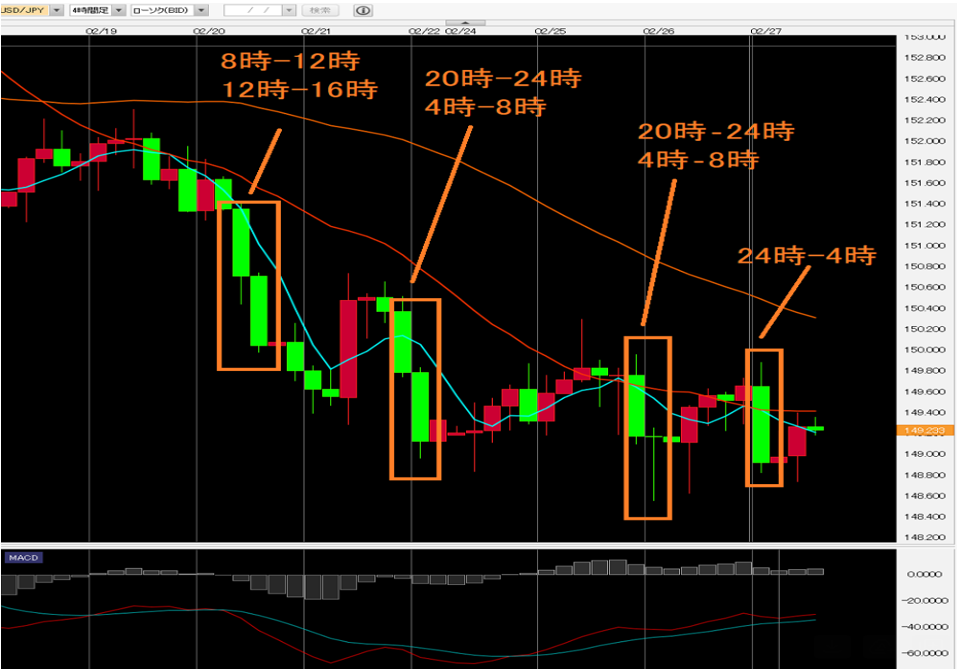Screen dimensions: 957x669
Task: Click the date input field
Action: 252,10
